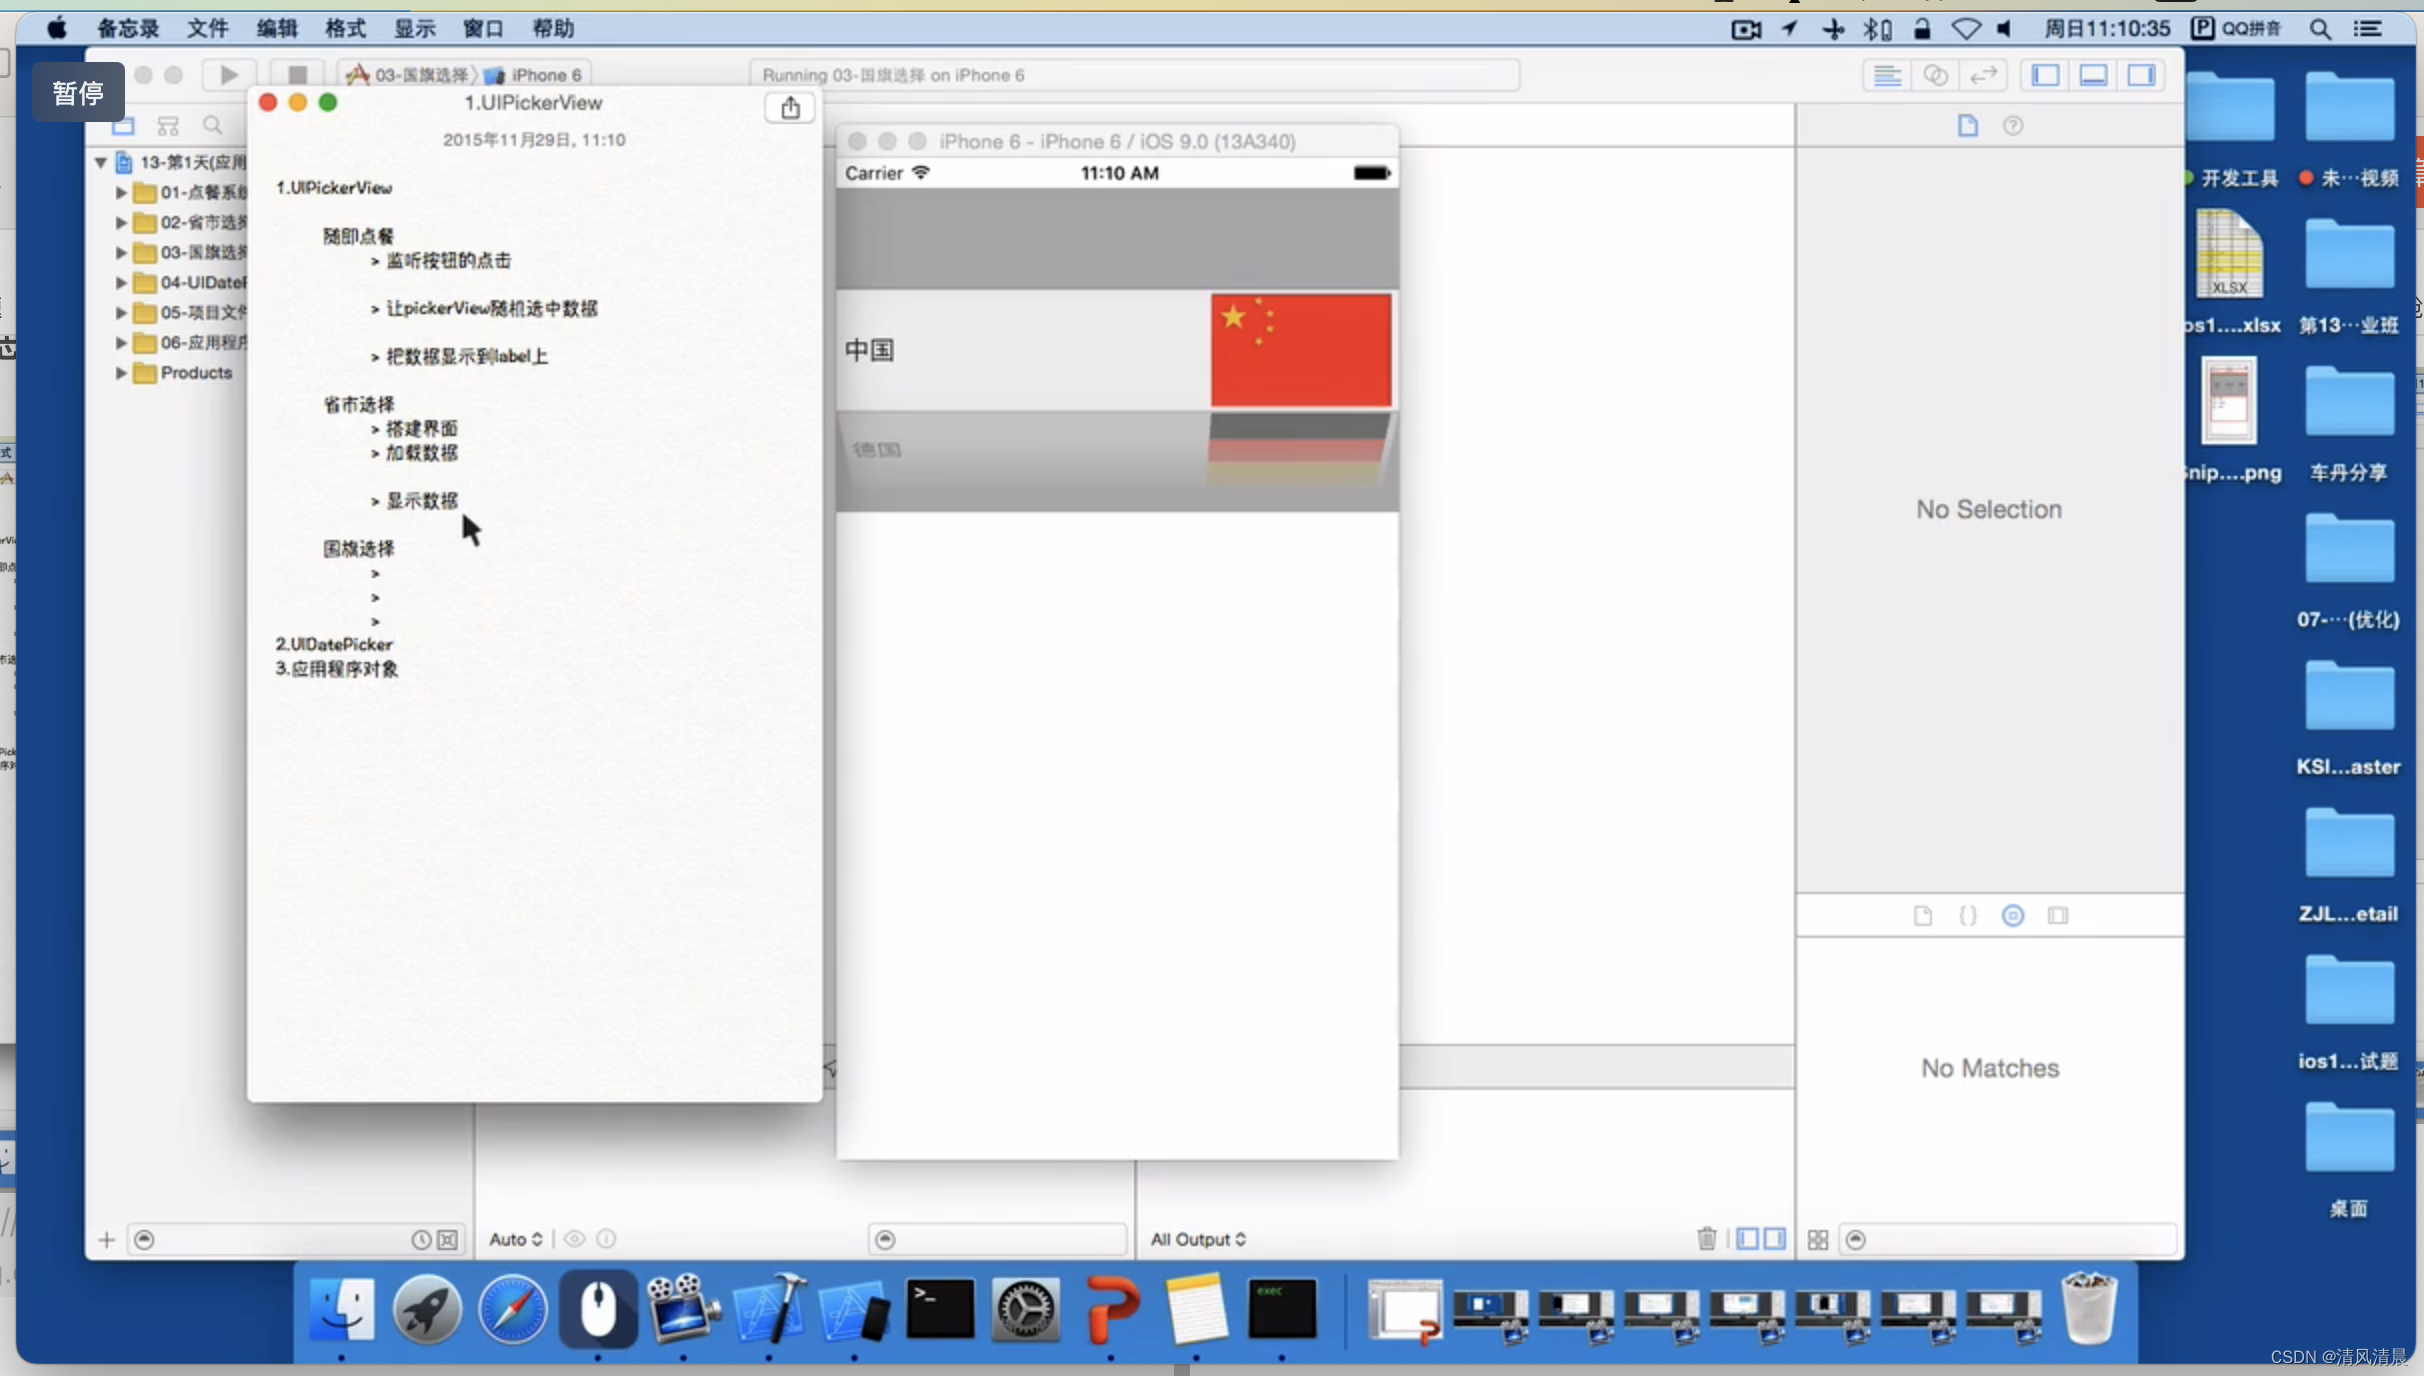Click the QQ拼音 input method indicator
The image size is (2424, 1376).
[2237, 28]
